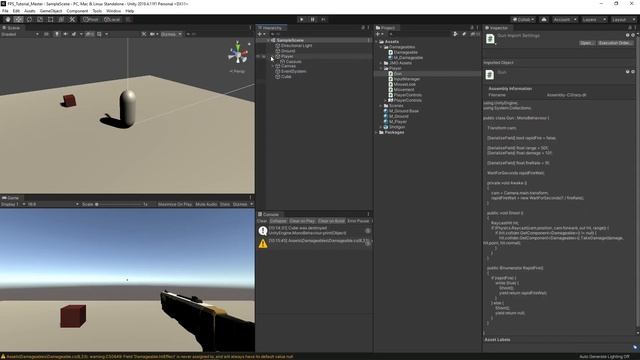Open the Collab dropdown
640x360 pixels.
(523, 20)
